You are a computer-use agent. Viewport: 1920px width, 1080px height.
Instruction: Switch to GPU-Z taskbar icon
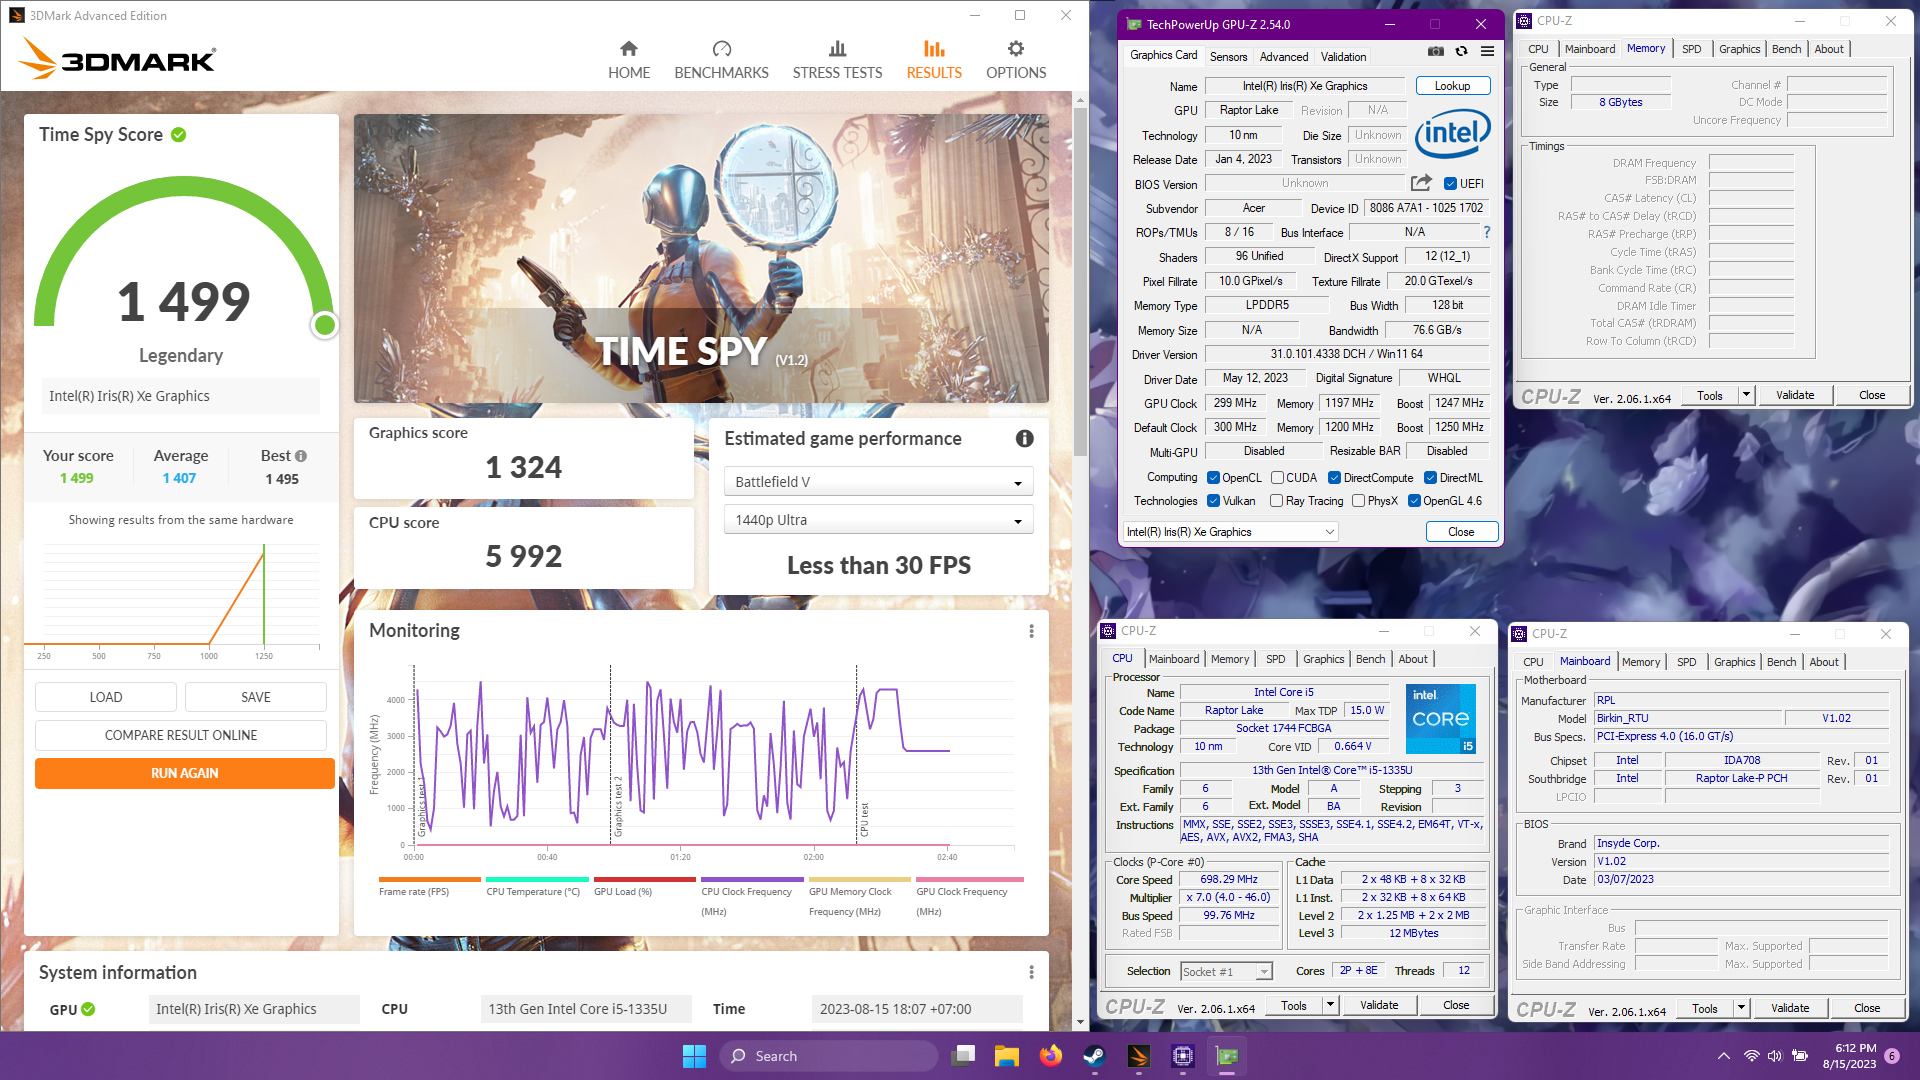tap(1227, 1056)
